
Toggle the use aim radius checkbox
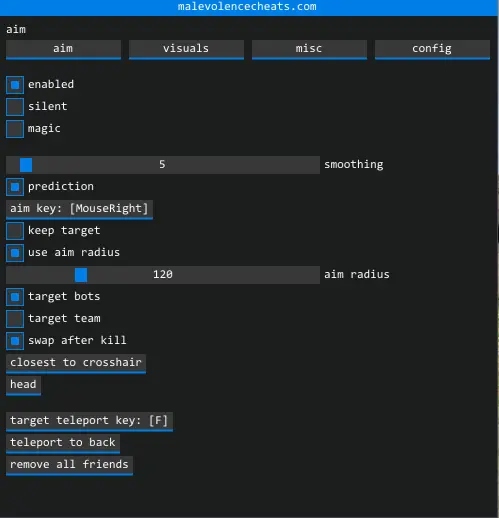click(15, 253)
